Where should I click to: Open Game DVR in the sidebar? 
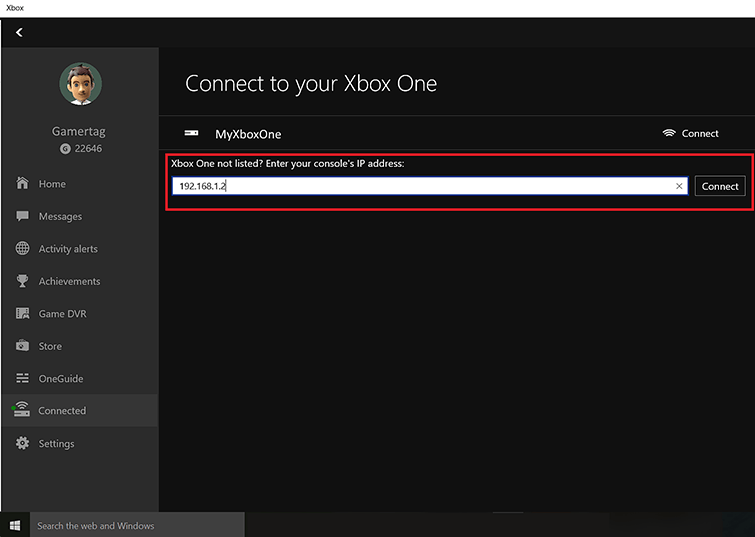[63, 314]
